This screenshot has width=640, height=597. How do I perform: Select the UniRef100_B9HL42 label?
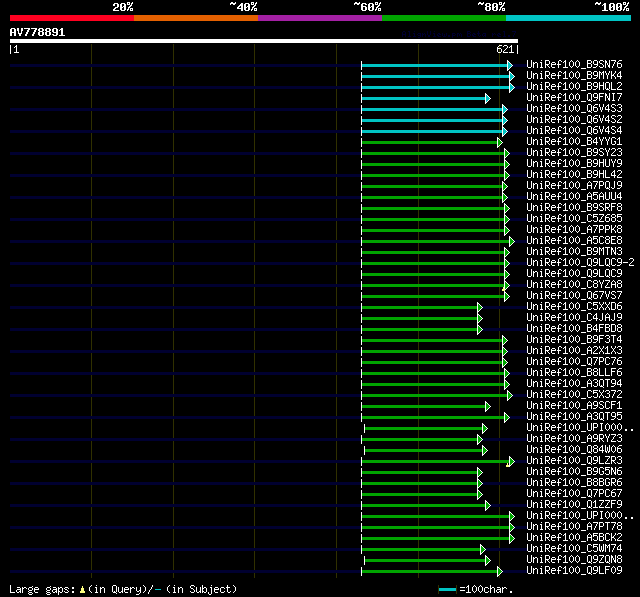point(574,175)
